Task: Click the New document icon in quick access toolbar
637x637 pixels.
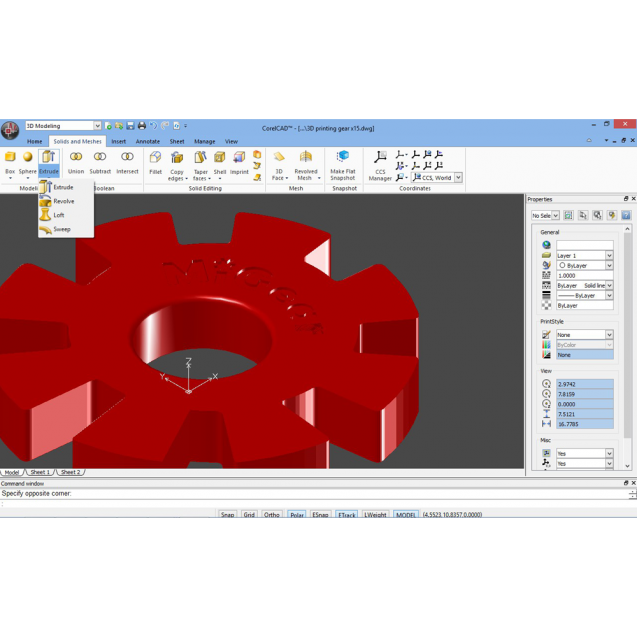Action: point(108,126)
